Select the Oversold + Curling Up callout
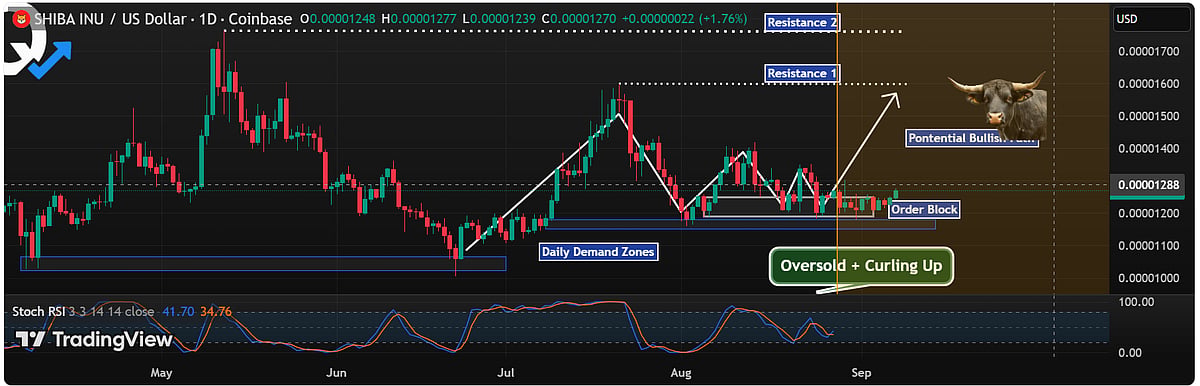 (861, 267)
